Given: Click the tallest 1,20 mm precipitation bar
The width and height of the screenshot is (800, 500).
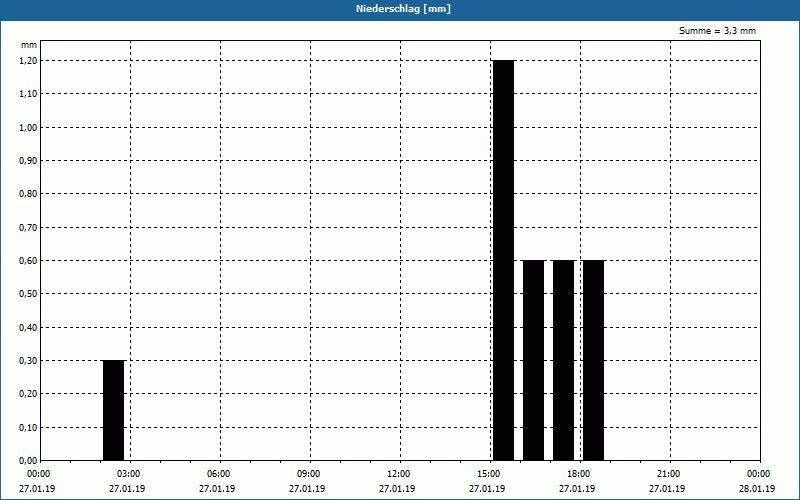Looking at the screenshot, I should pos(504,260).
